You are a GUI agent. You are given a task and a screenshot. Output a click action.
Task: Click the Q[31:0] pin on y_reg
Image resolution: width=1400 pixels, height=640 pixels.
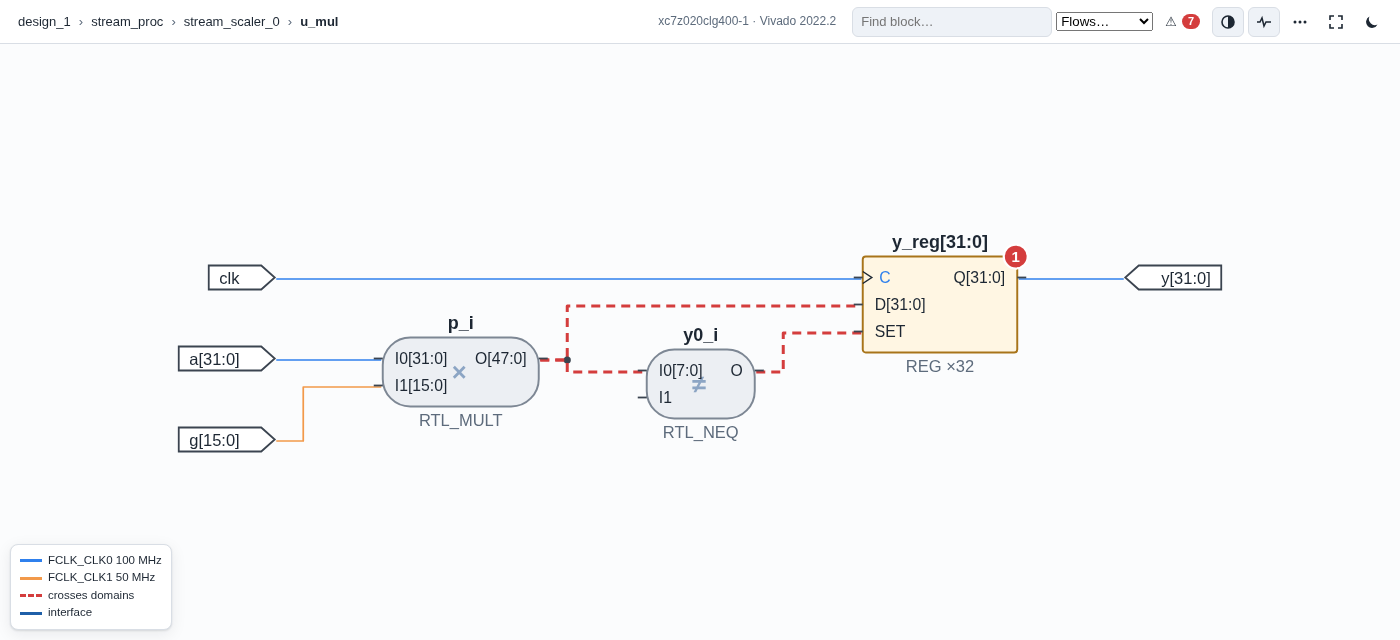pyautogui.click(x=979, y=278)
